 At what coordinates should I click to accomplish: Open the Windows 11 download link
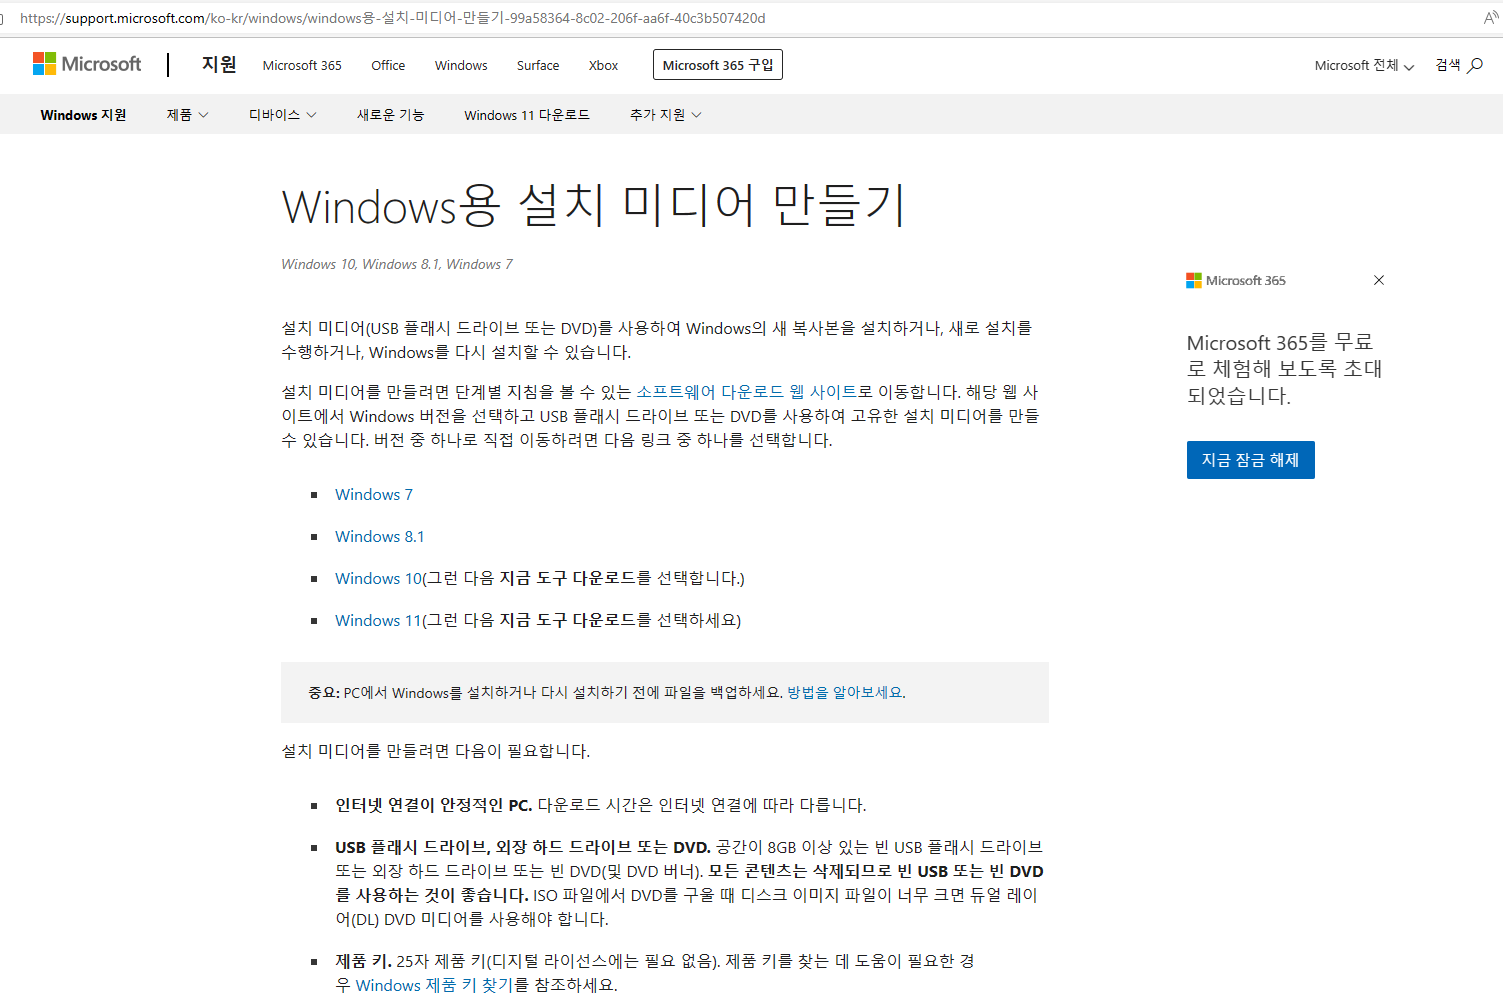[378, 620]
